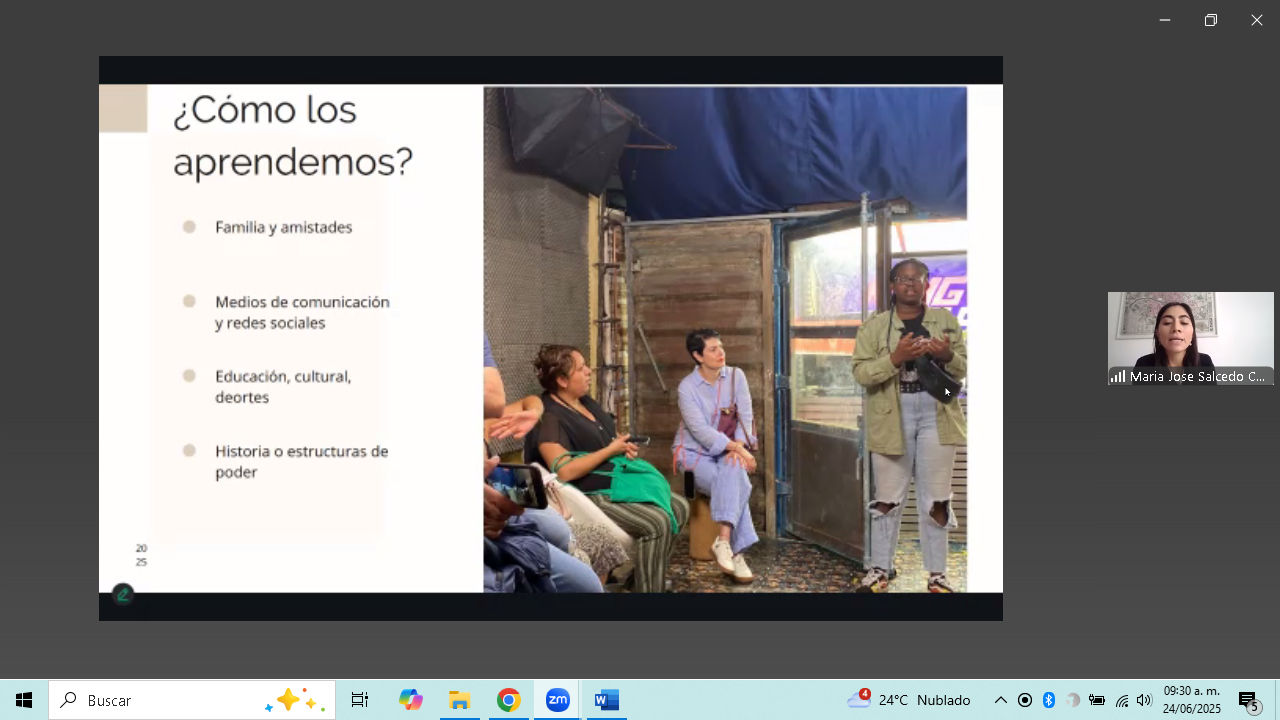
Task: Open the clock and calendar flyout
Action: point(1191,700)
